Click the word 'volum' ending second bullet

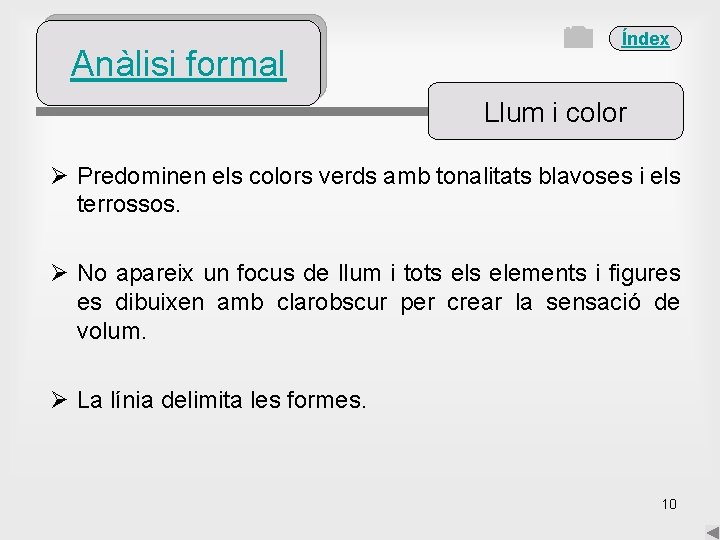(108, 331)
